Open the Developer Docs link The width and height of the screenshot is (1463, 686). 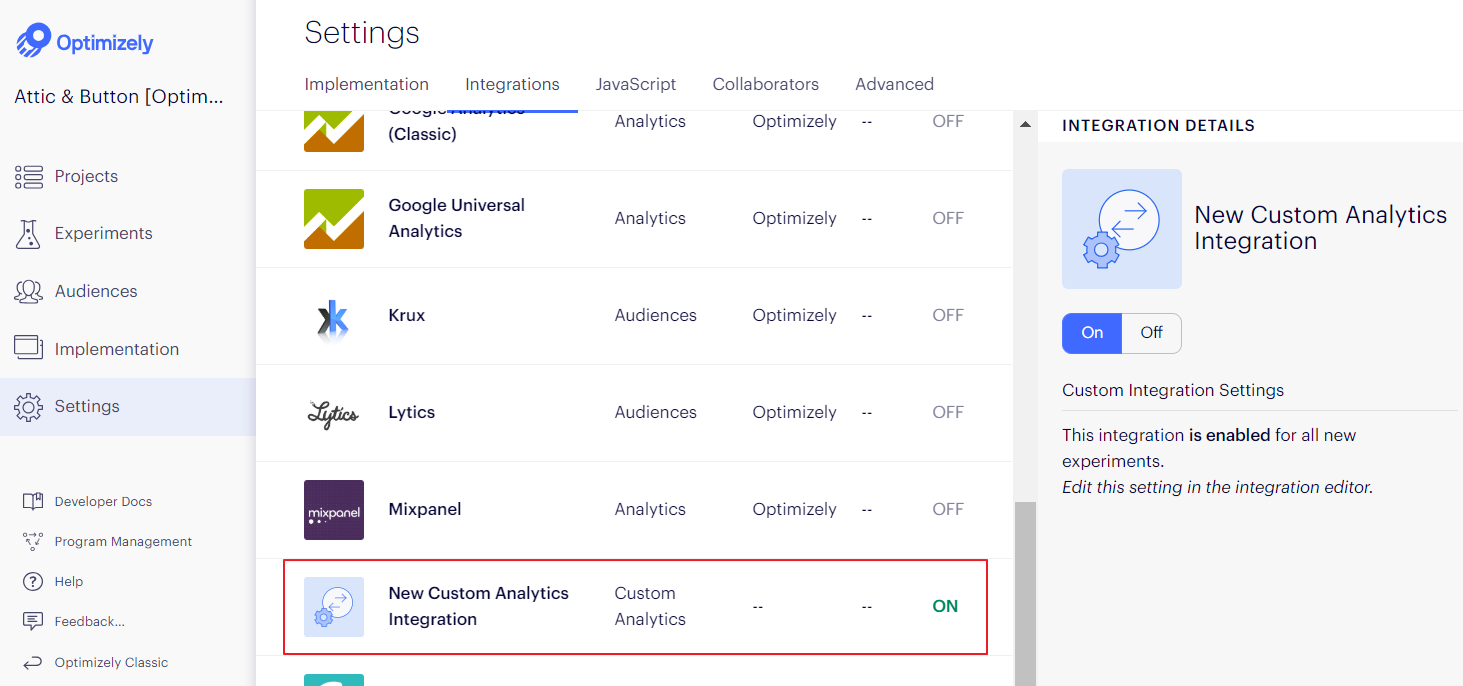coord(103,502)
